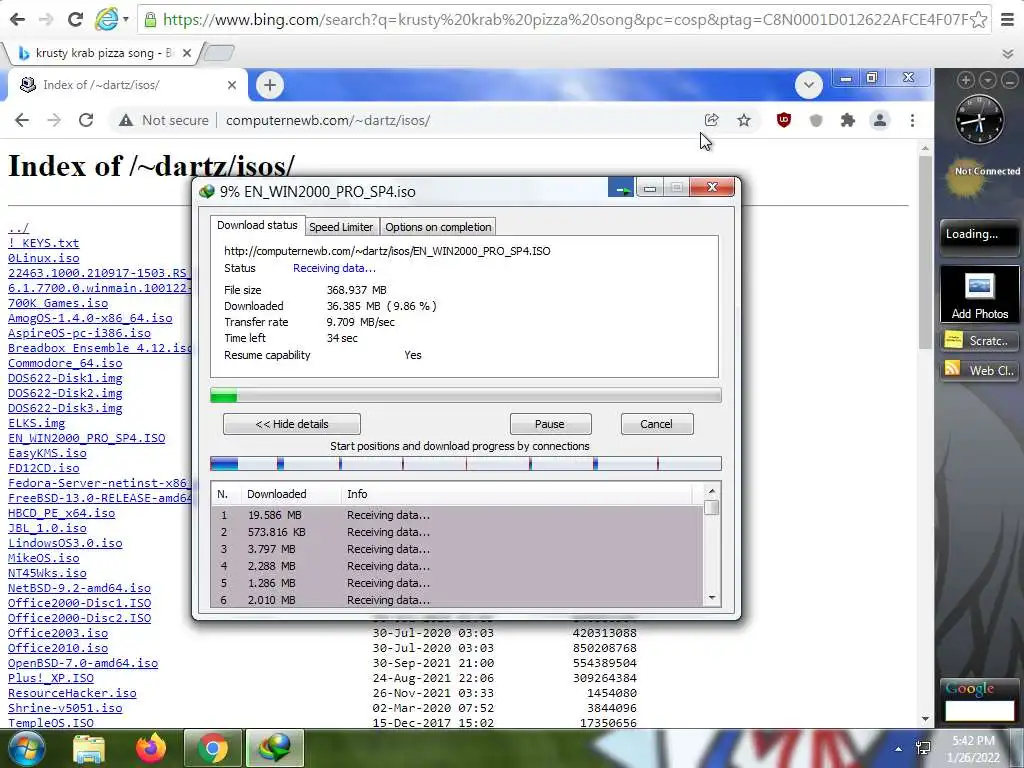This screenshot has height=768, width=1024.
Task: Close the krusty krab pizza song tab
Action: pos(187,53)
